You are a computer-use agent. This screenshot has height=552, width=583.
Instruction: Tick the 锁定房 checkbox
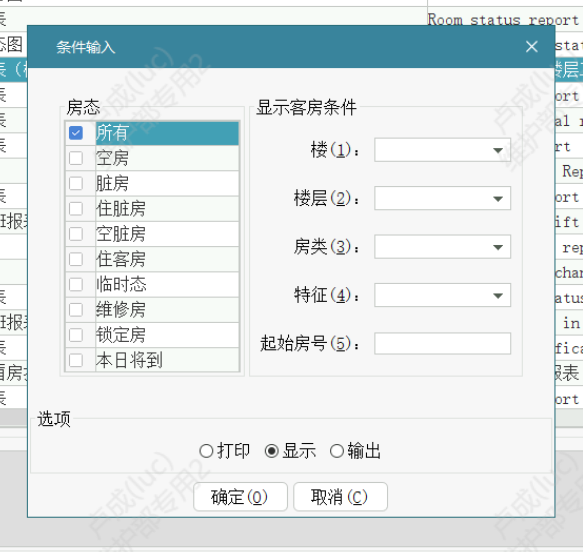click(x=76, y=335)
